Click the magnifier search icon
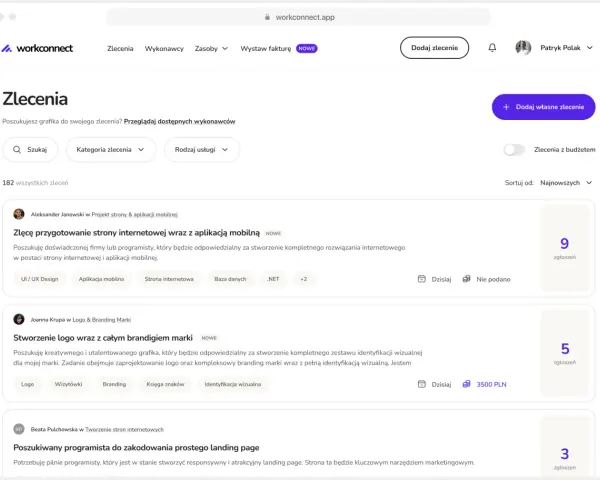The width and height of the screenshot is (600, 480). [x=17, y=150]
